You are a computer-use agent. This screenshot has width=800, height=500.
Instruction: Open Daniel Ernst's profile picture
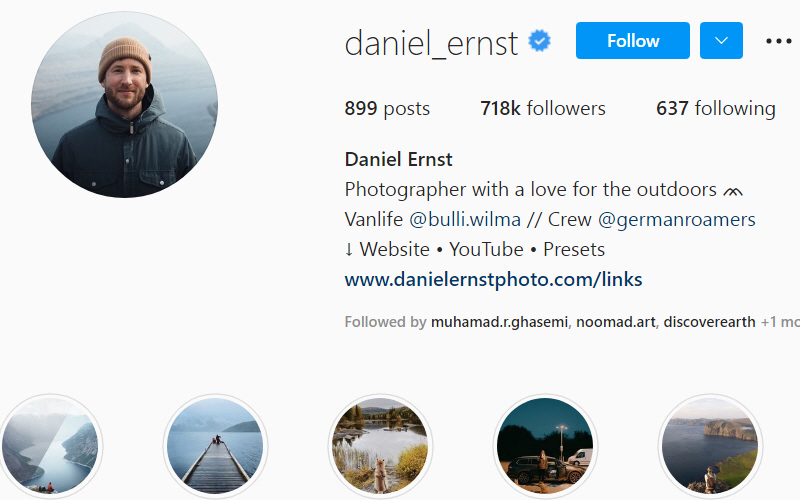click(124, 104)
